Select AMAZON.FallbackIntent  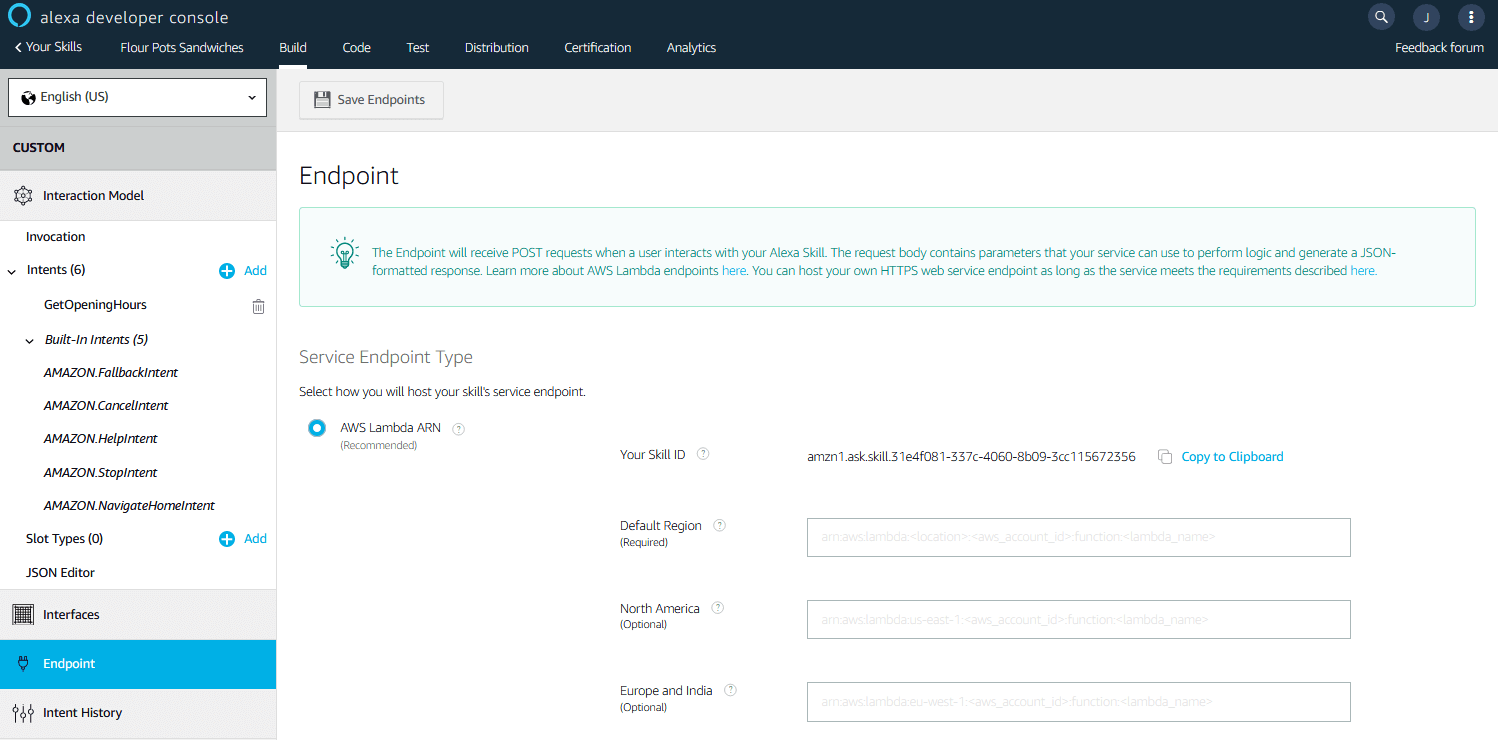[111, 373]
